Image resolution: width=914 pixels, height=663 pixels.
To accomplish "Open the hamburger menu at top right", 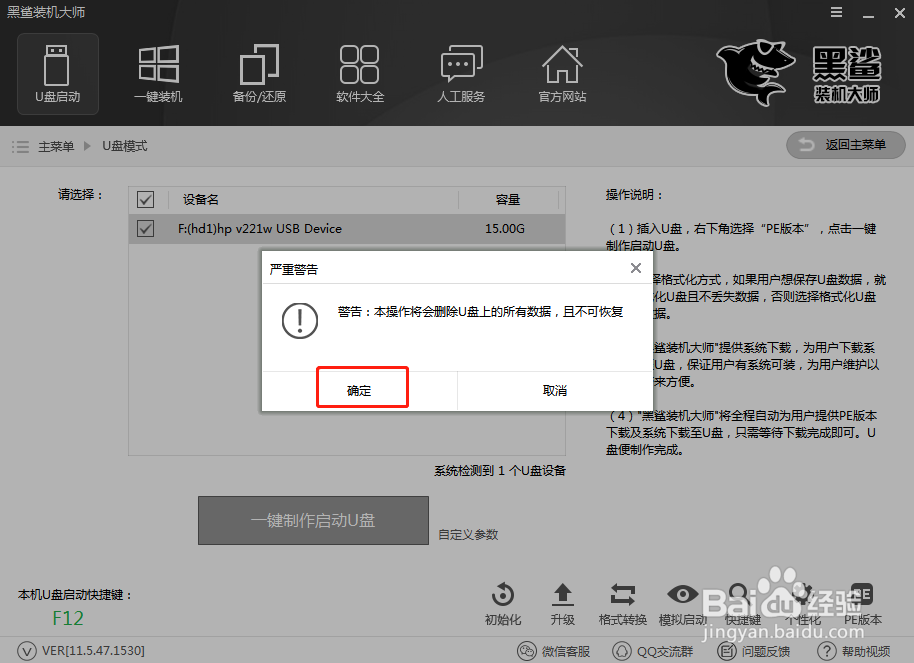I will (x=838, y=12).
